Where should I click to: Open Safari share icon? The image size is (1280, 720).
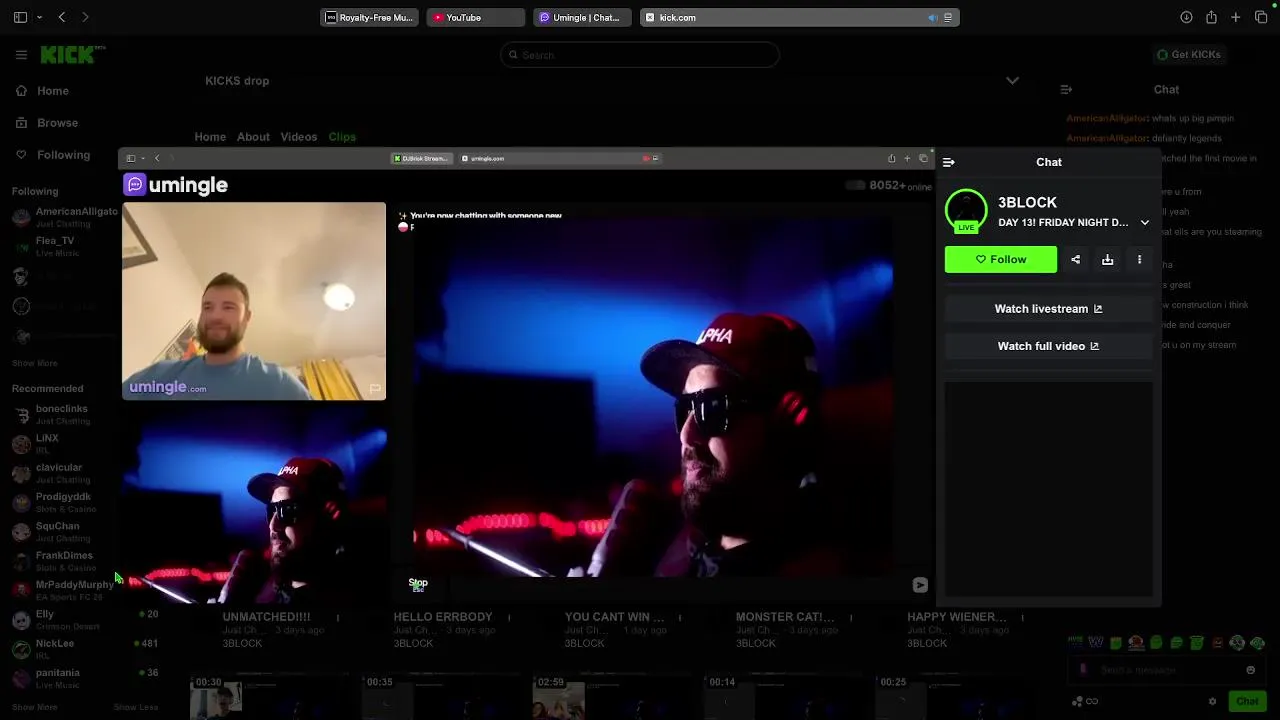(1211, 17)
